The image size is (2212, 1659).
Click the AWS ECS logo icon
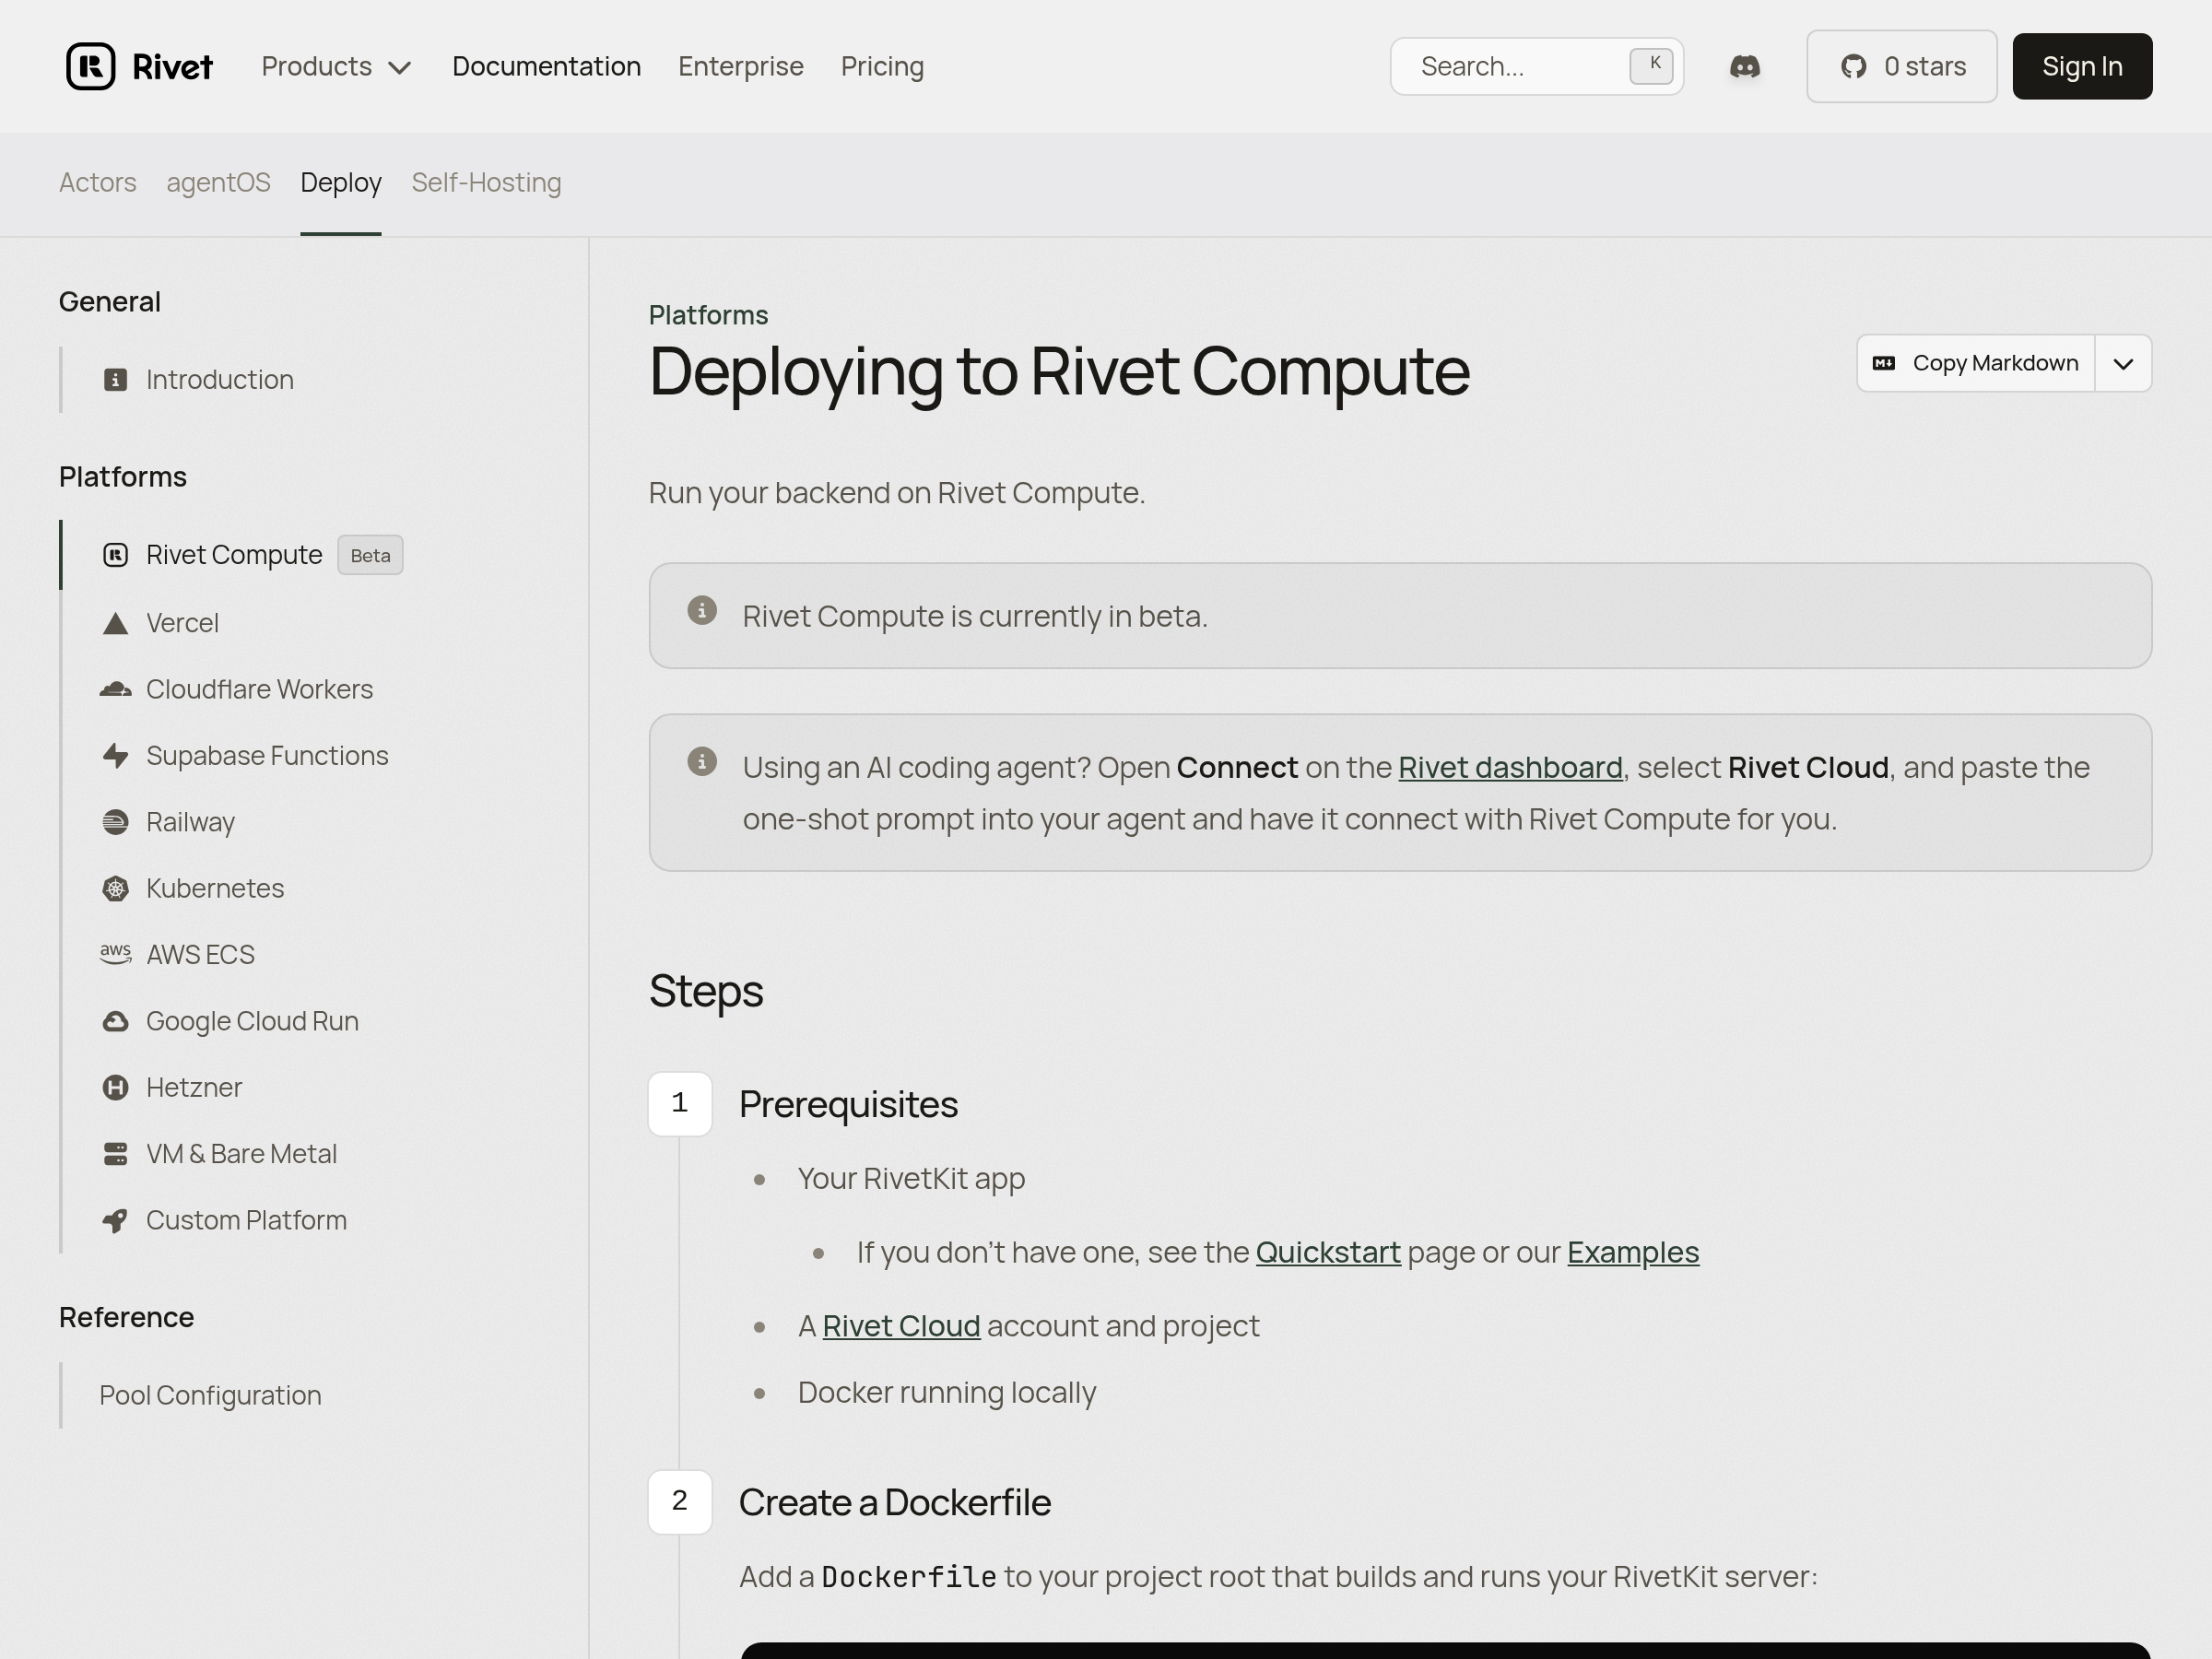pos(115,954)
